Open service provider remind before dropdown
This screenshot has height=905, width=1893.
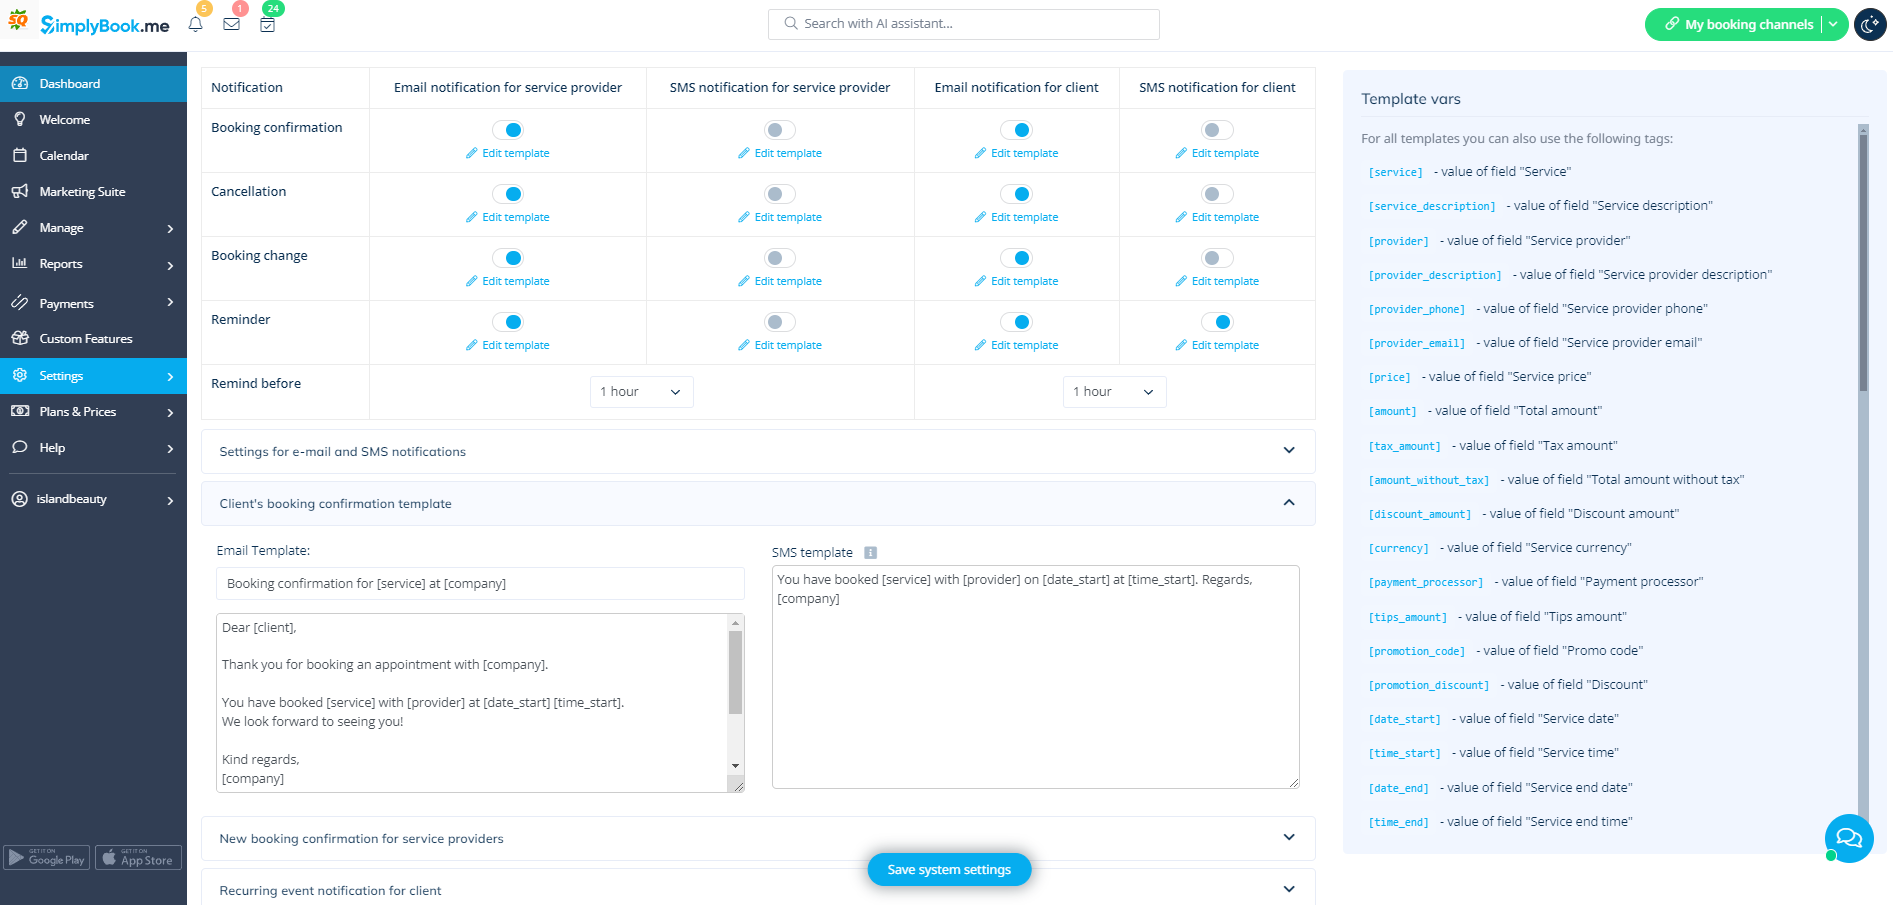pyautogui.click(x=641, y=392)
